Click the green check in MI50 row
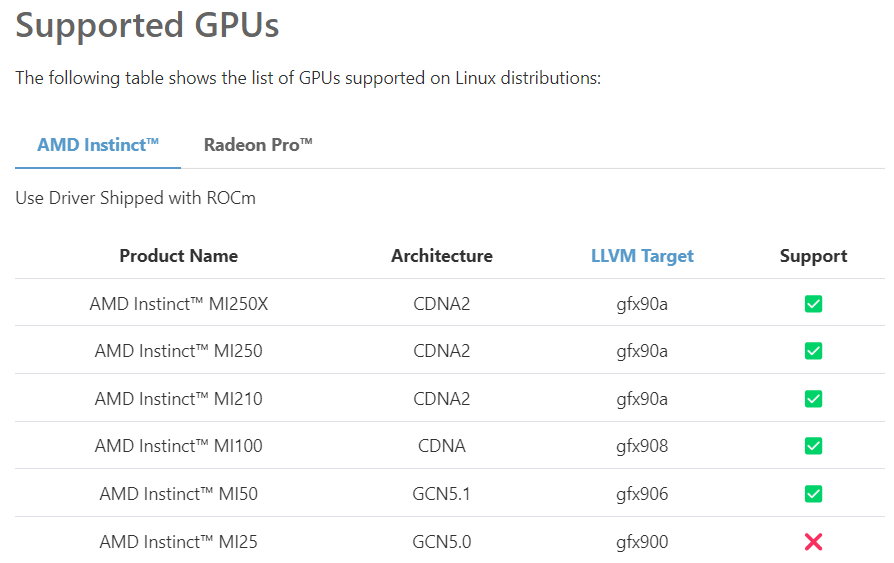This screenshot has height=563, width=894. point(813,494)
